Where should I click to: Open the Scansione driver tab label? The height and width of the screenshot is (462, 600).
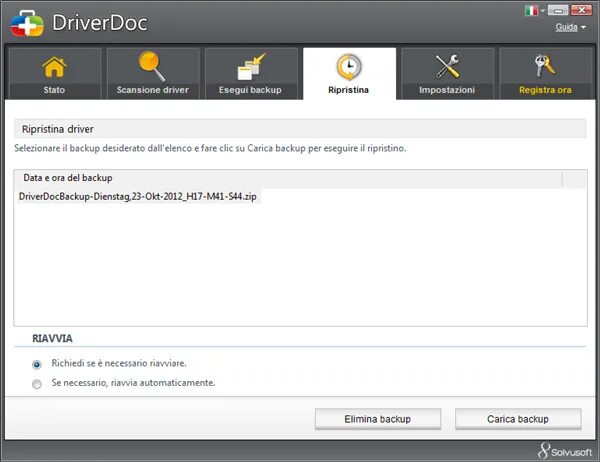(153, 90)
